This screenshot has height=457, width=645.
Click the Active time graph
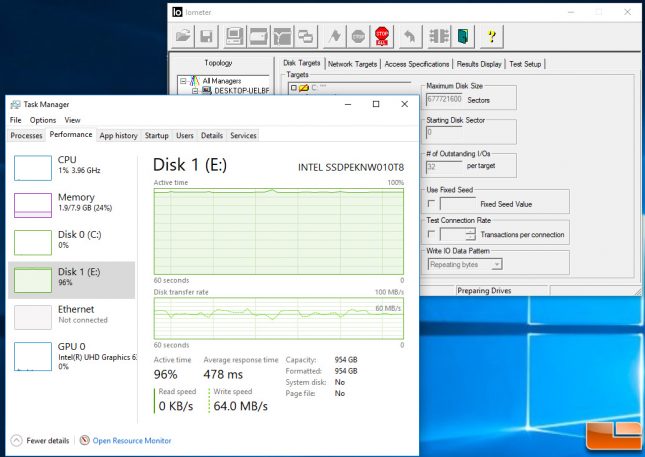coord(278,231)
